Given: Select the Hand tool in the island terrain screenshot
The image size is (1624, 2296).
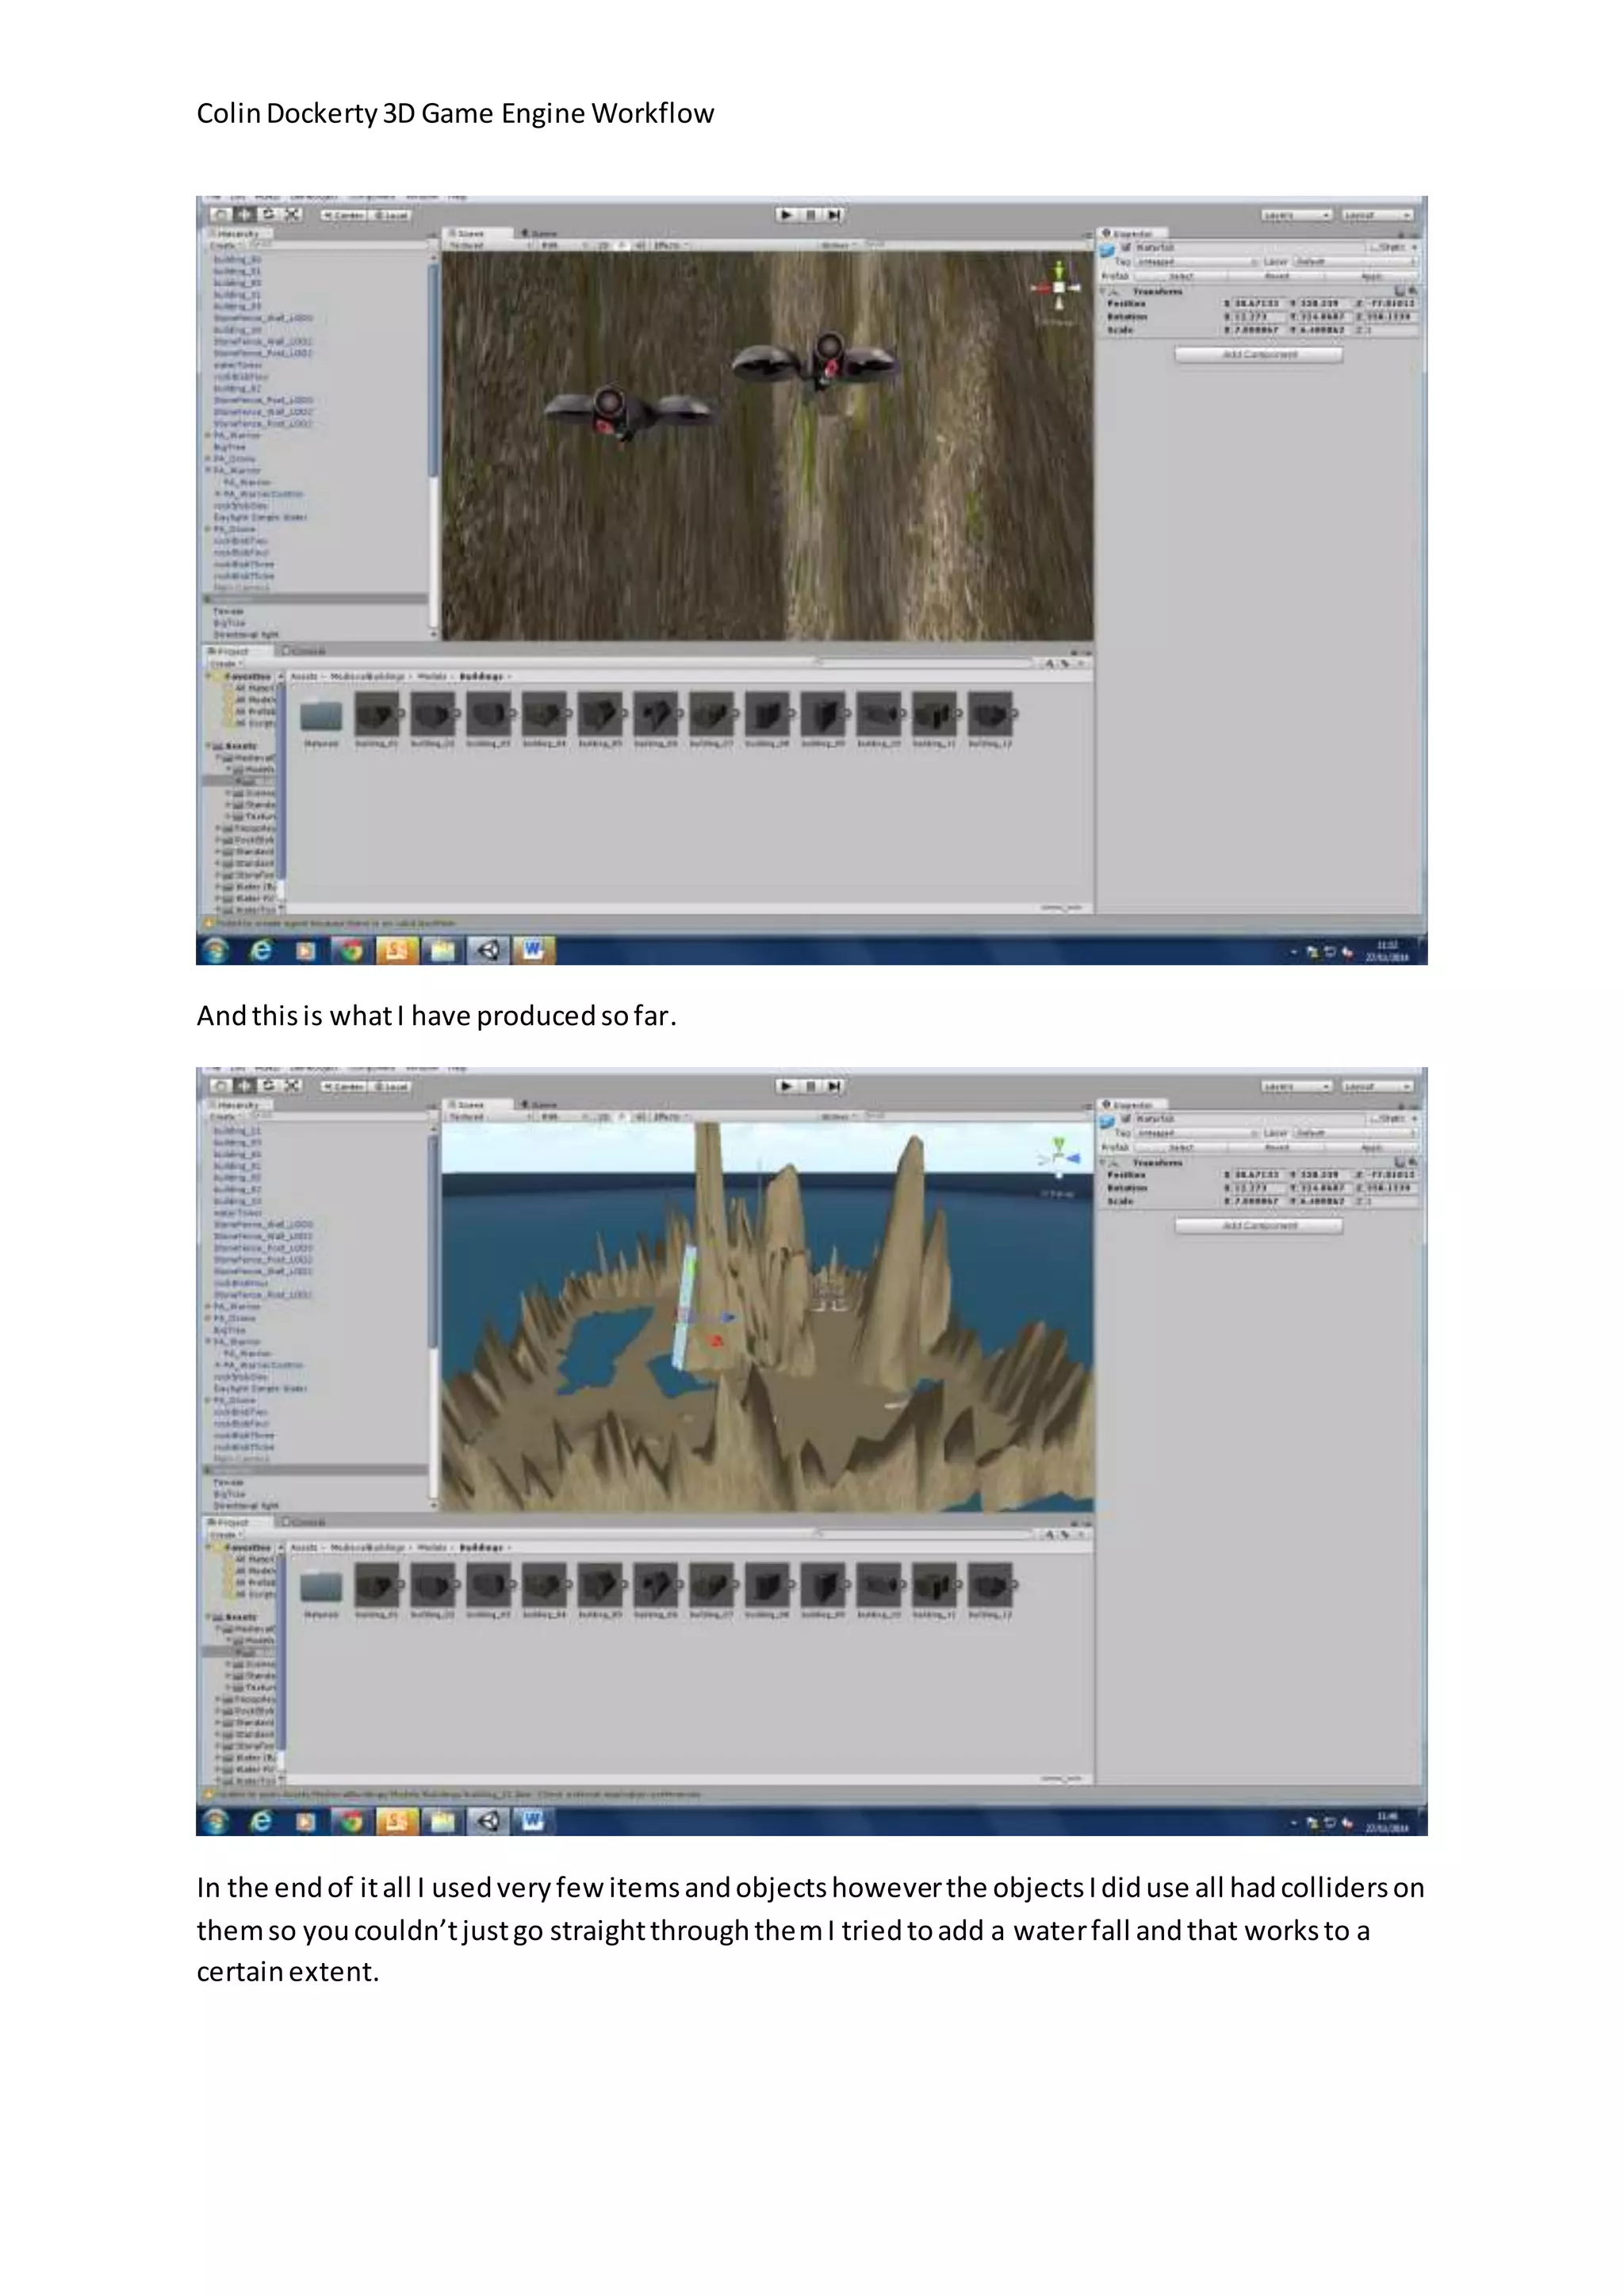Looking at the screenshot, I should coord(220,1085).
